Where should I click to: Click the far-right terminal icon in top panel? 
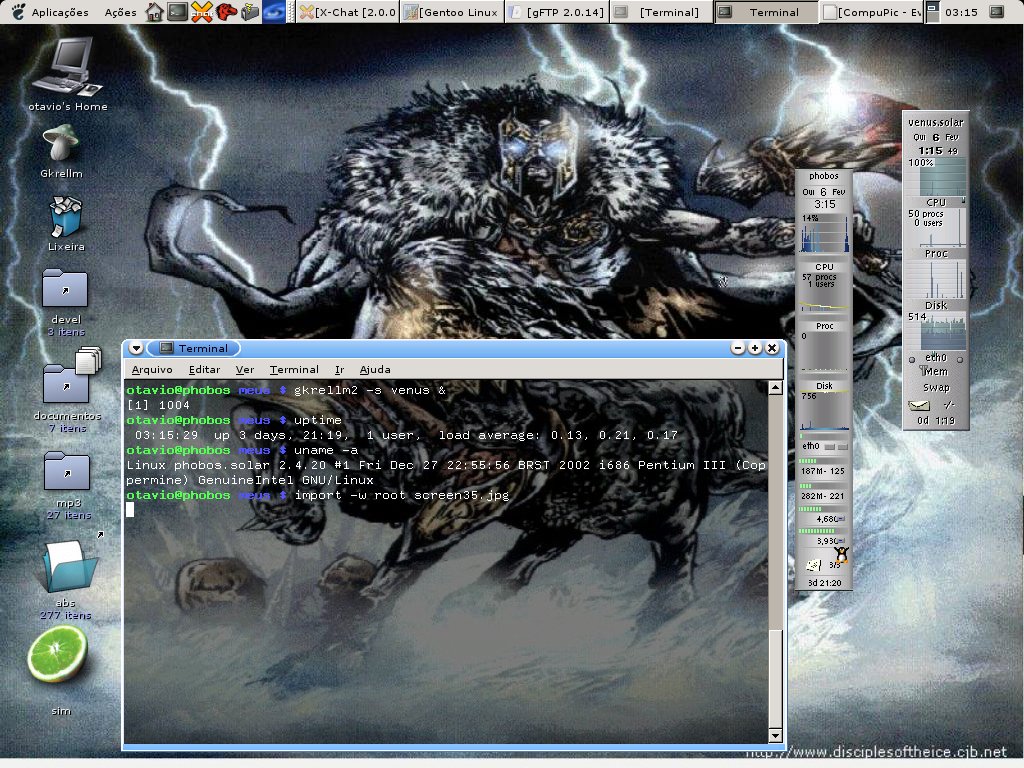997,12
